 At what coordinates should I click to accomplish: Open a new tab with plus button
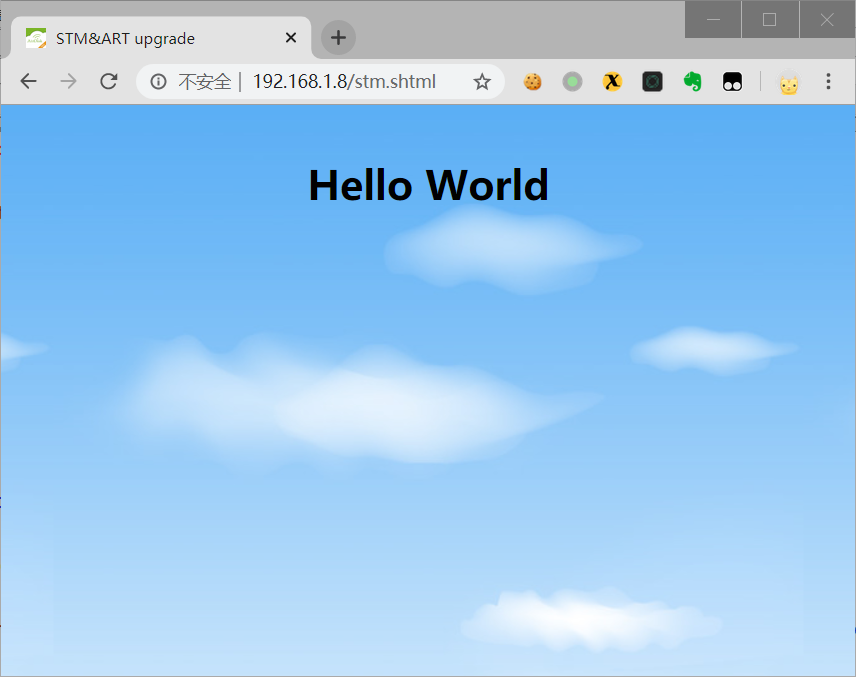tap(338, 38)
